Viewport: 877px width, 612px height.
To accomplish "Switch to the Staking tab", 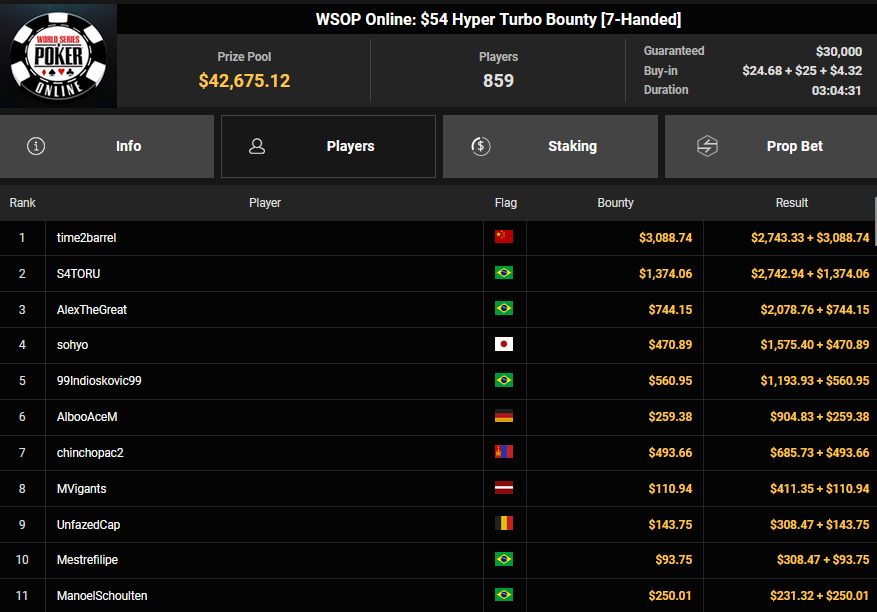I will 550,146.
